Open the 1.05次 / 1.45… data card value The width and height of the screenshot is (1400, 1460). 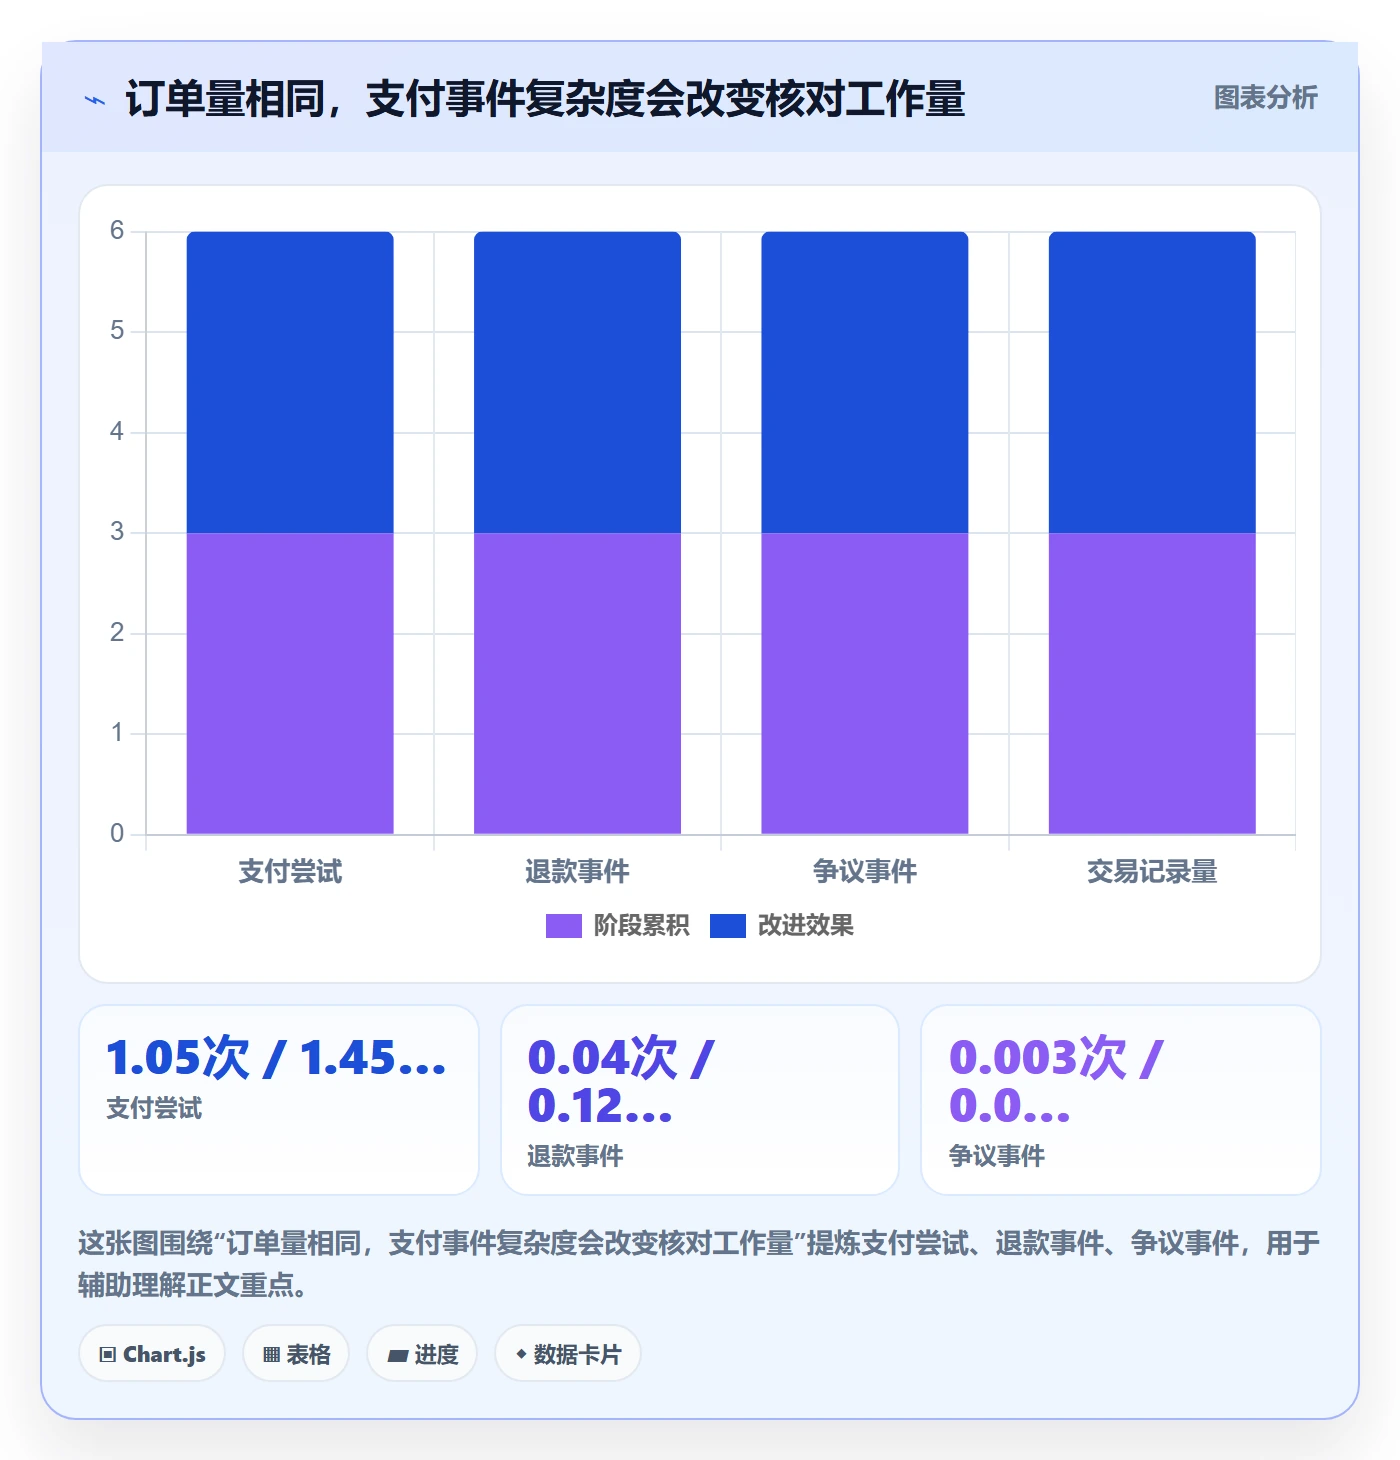click(277, 1058)
